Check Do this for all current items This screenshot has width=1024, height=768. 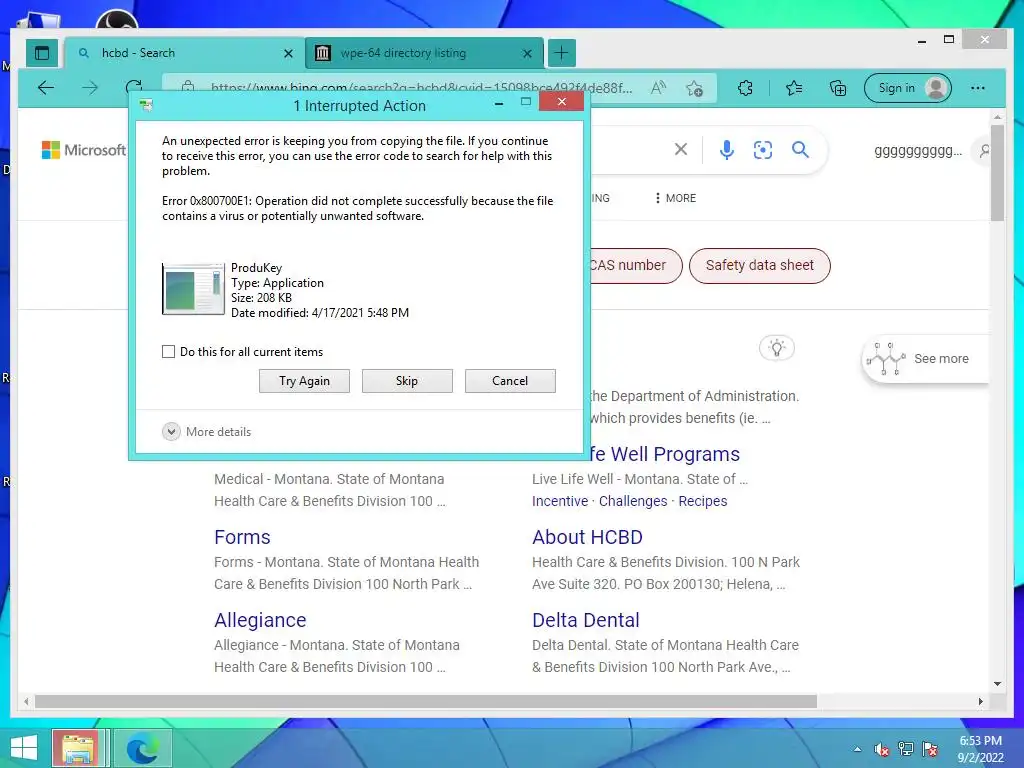(168, 351)
